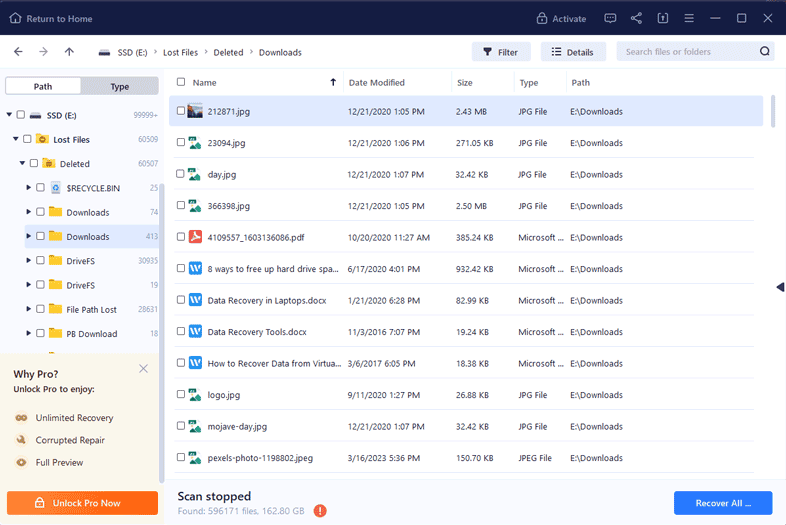Click the Lost Files folder icon

(x=43, y=139)
